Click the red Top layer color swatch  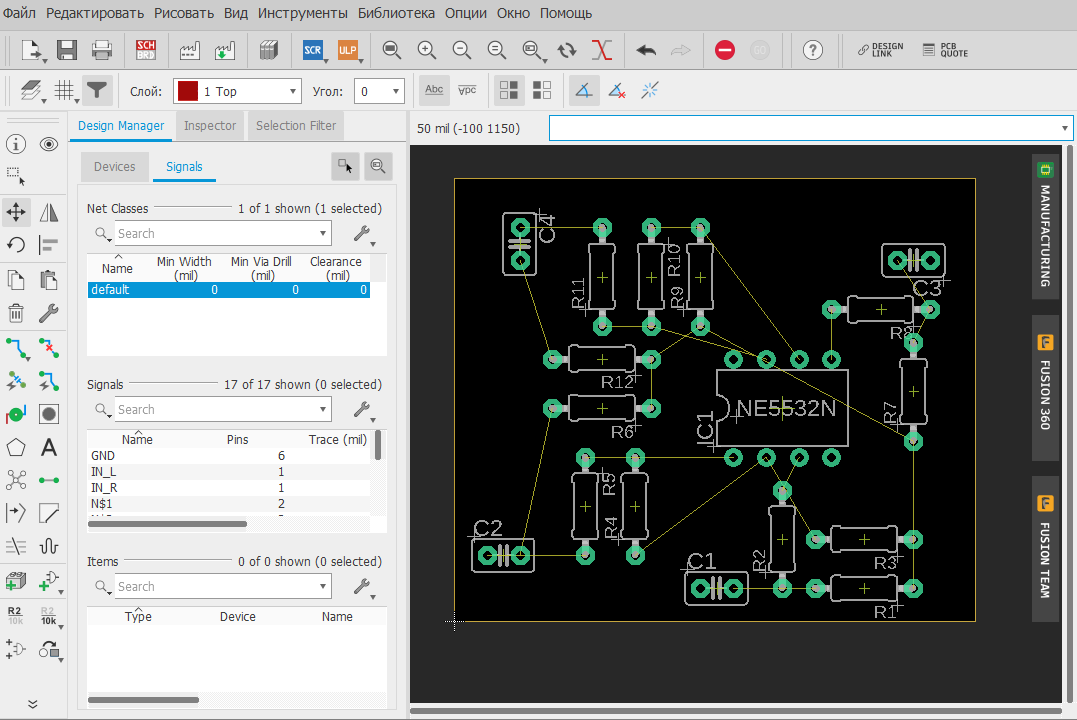click(x=188, y=91)
